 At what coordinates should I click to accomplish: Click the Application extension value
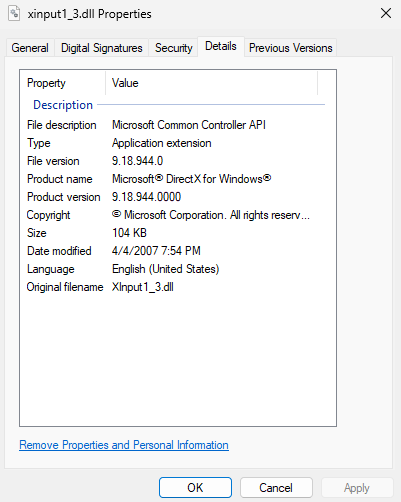point(162,143)
